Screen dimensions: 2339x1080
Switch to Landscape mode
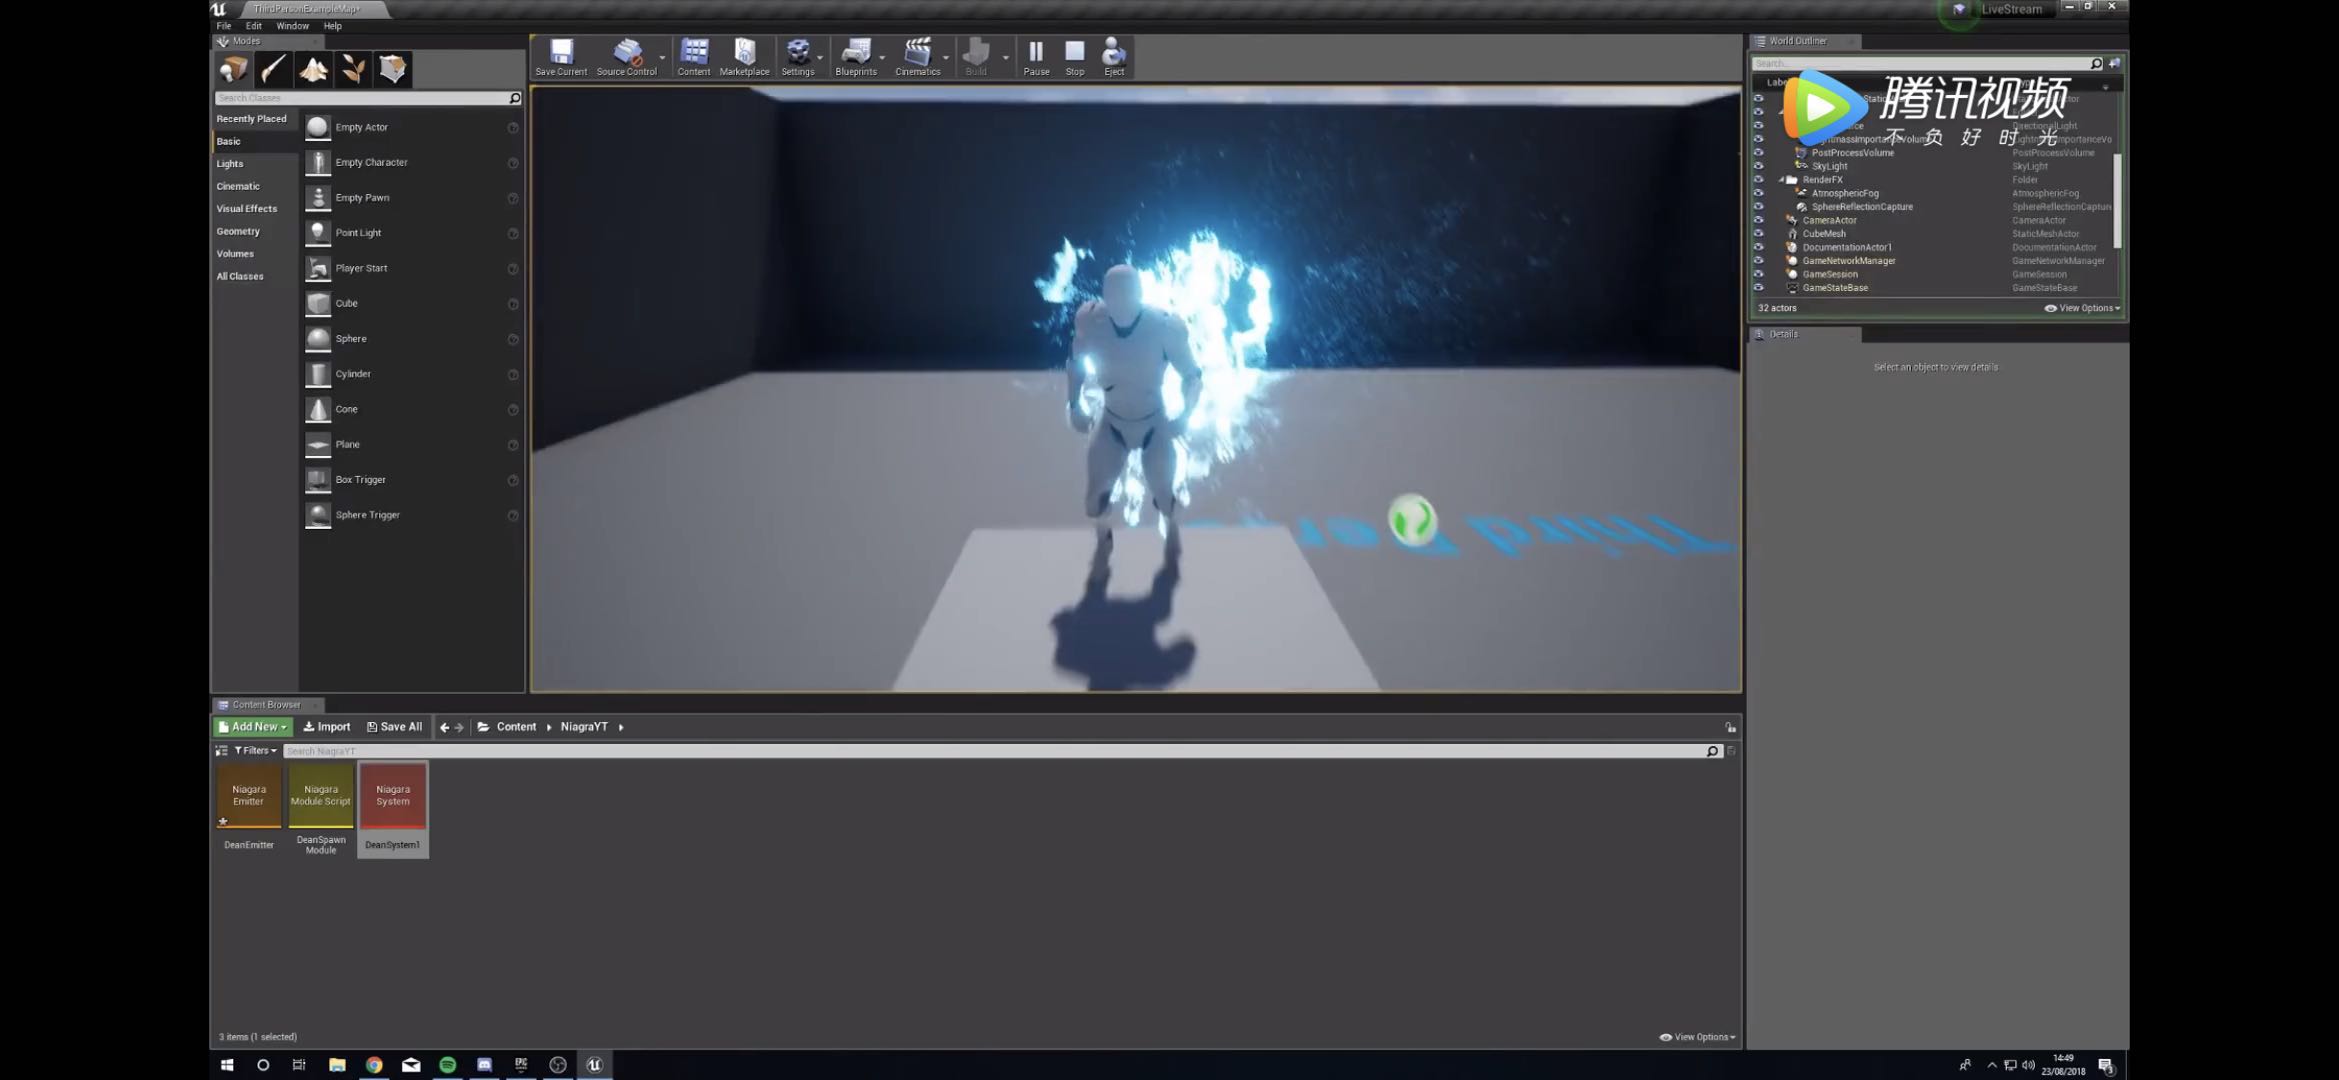point(314,68)
